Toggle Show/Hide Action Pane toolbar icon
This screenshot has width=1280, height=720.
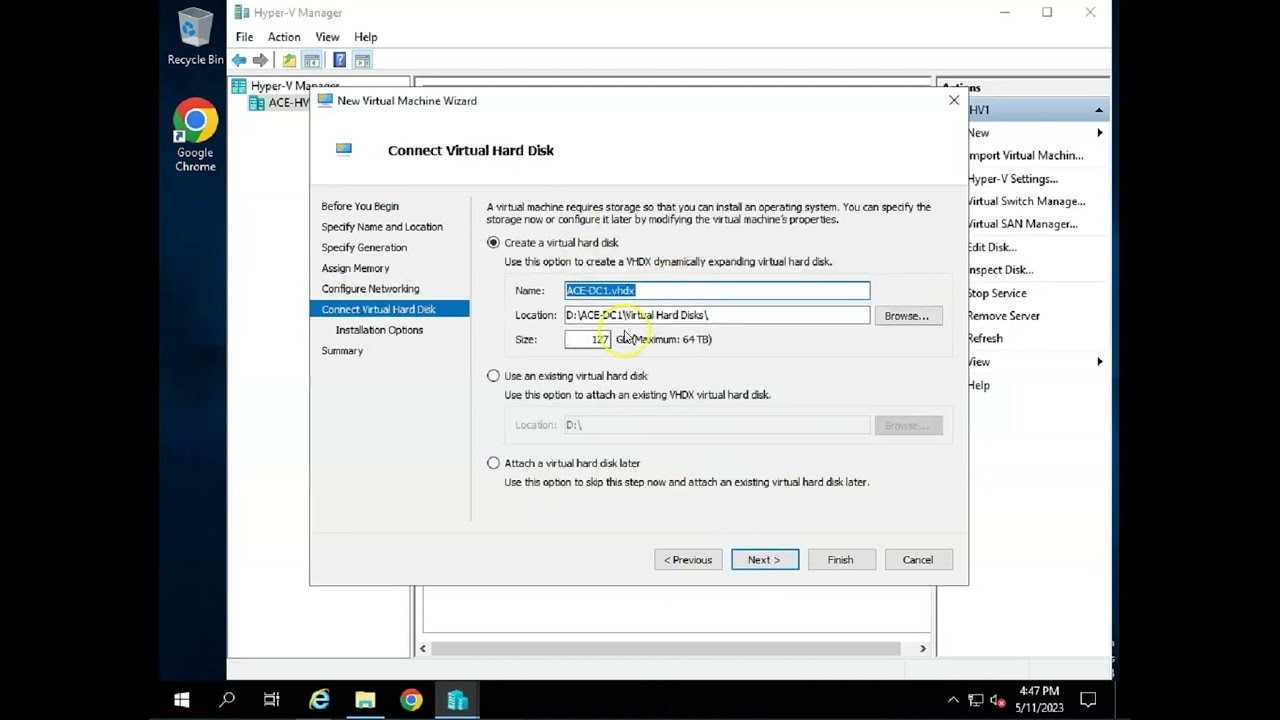(x=362, y=61)
